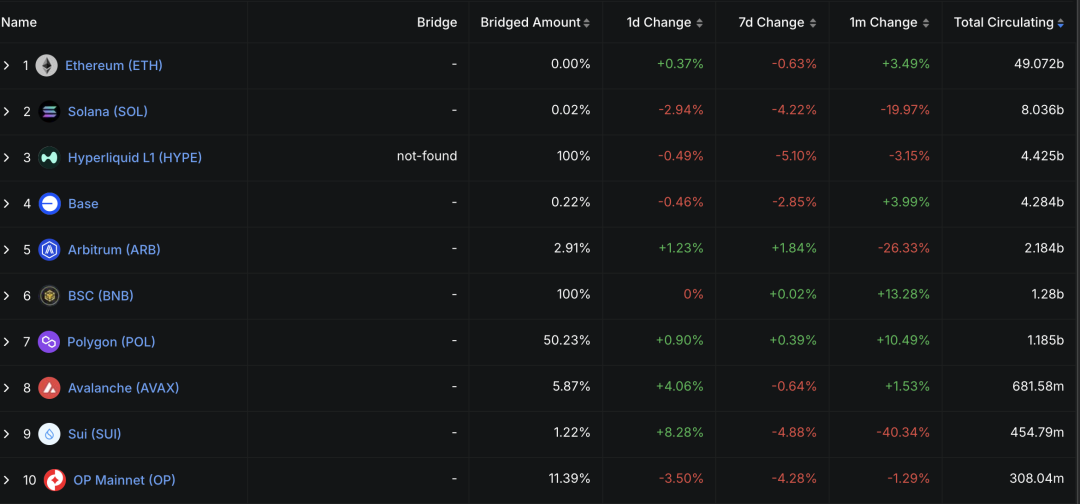
Task: Click the Avalanche logo icon
Action: click(49, 388)
